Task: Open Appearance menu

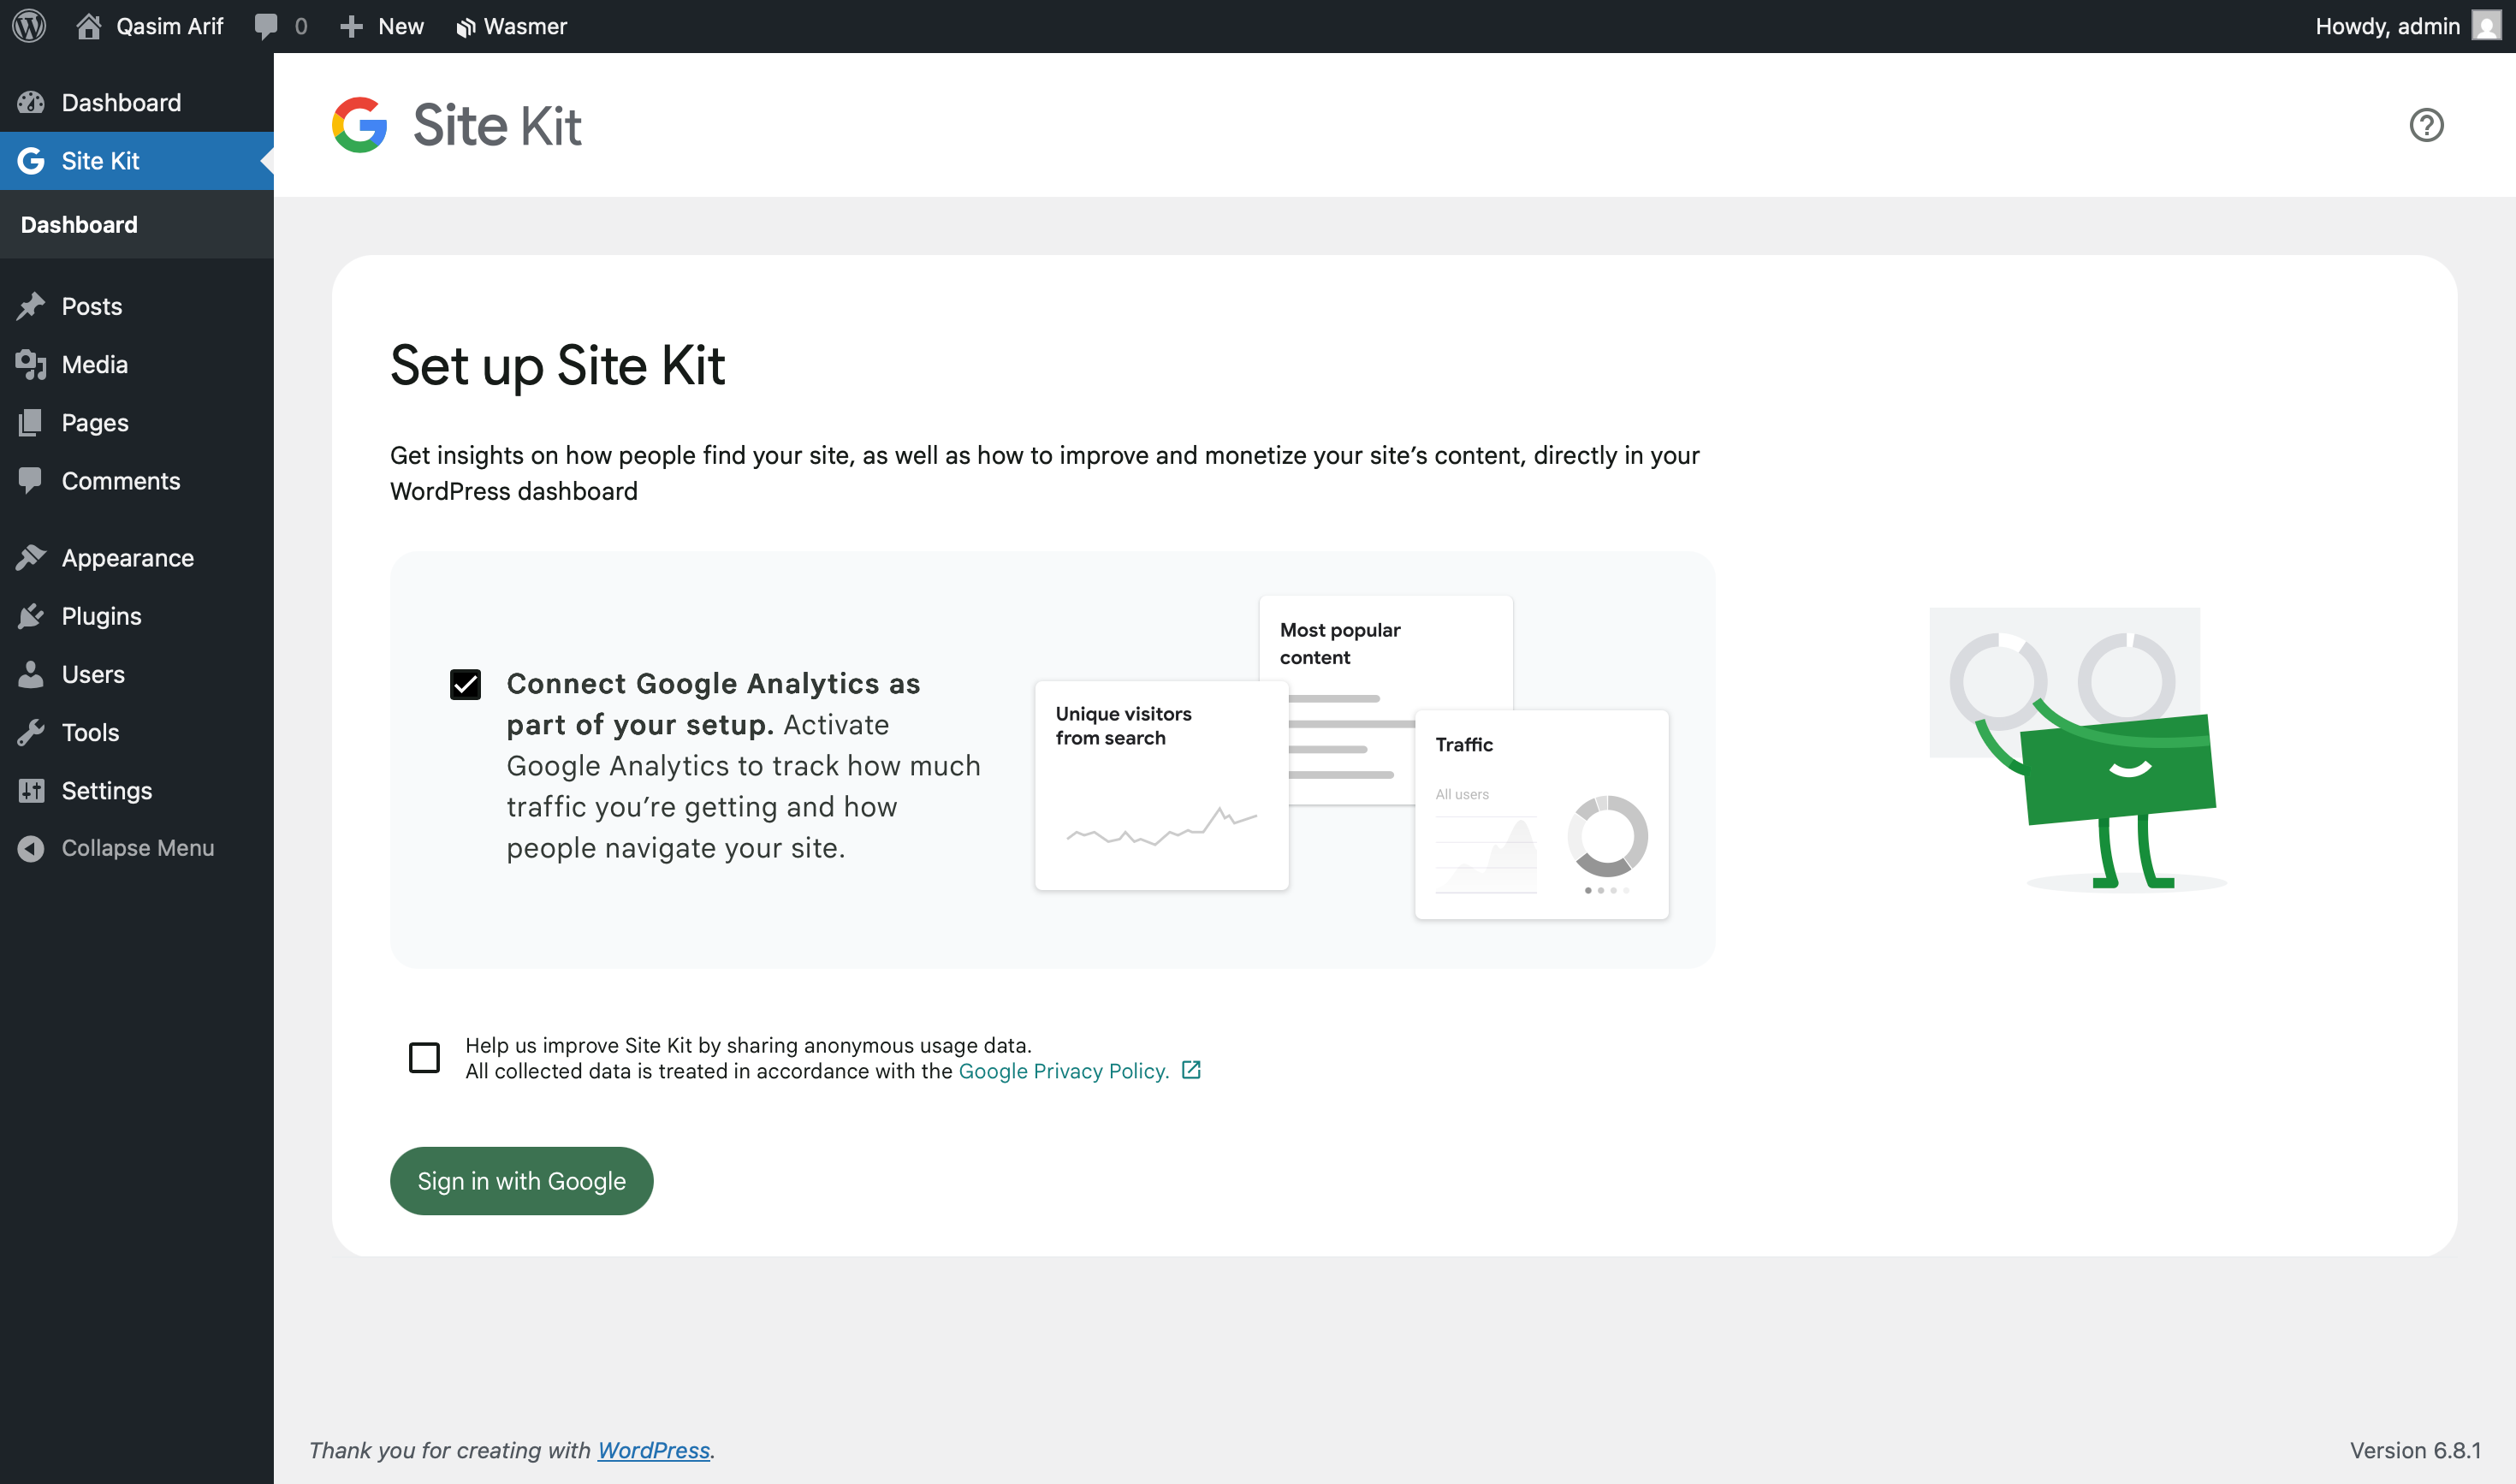Action: click(x=137, y=558)
